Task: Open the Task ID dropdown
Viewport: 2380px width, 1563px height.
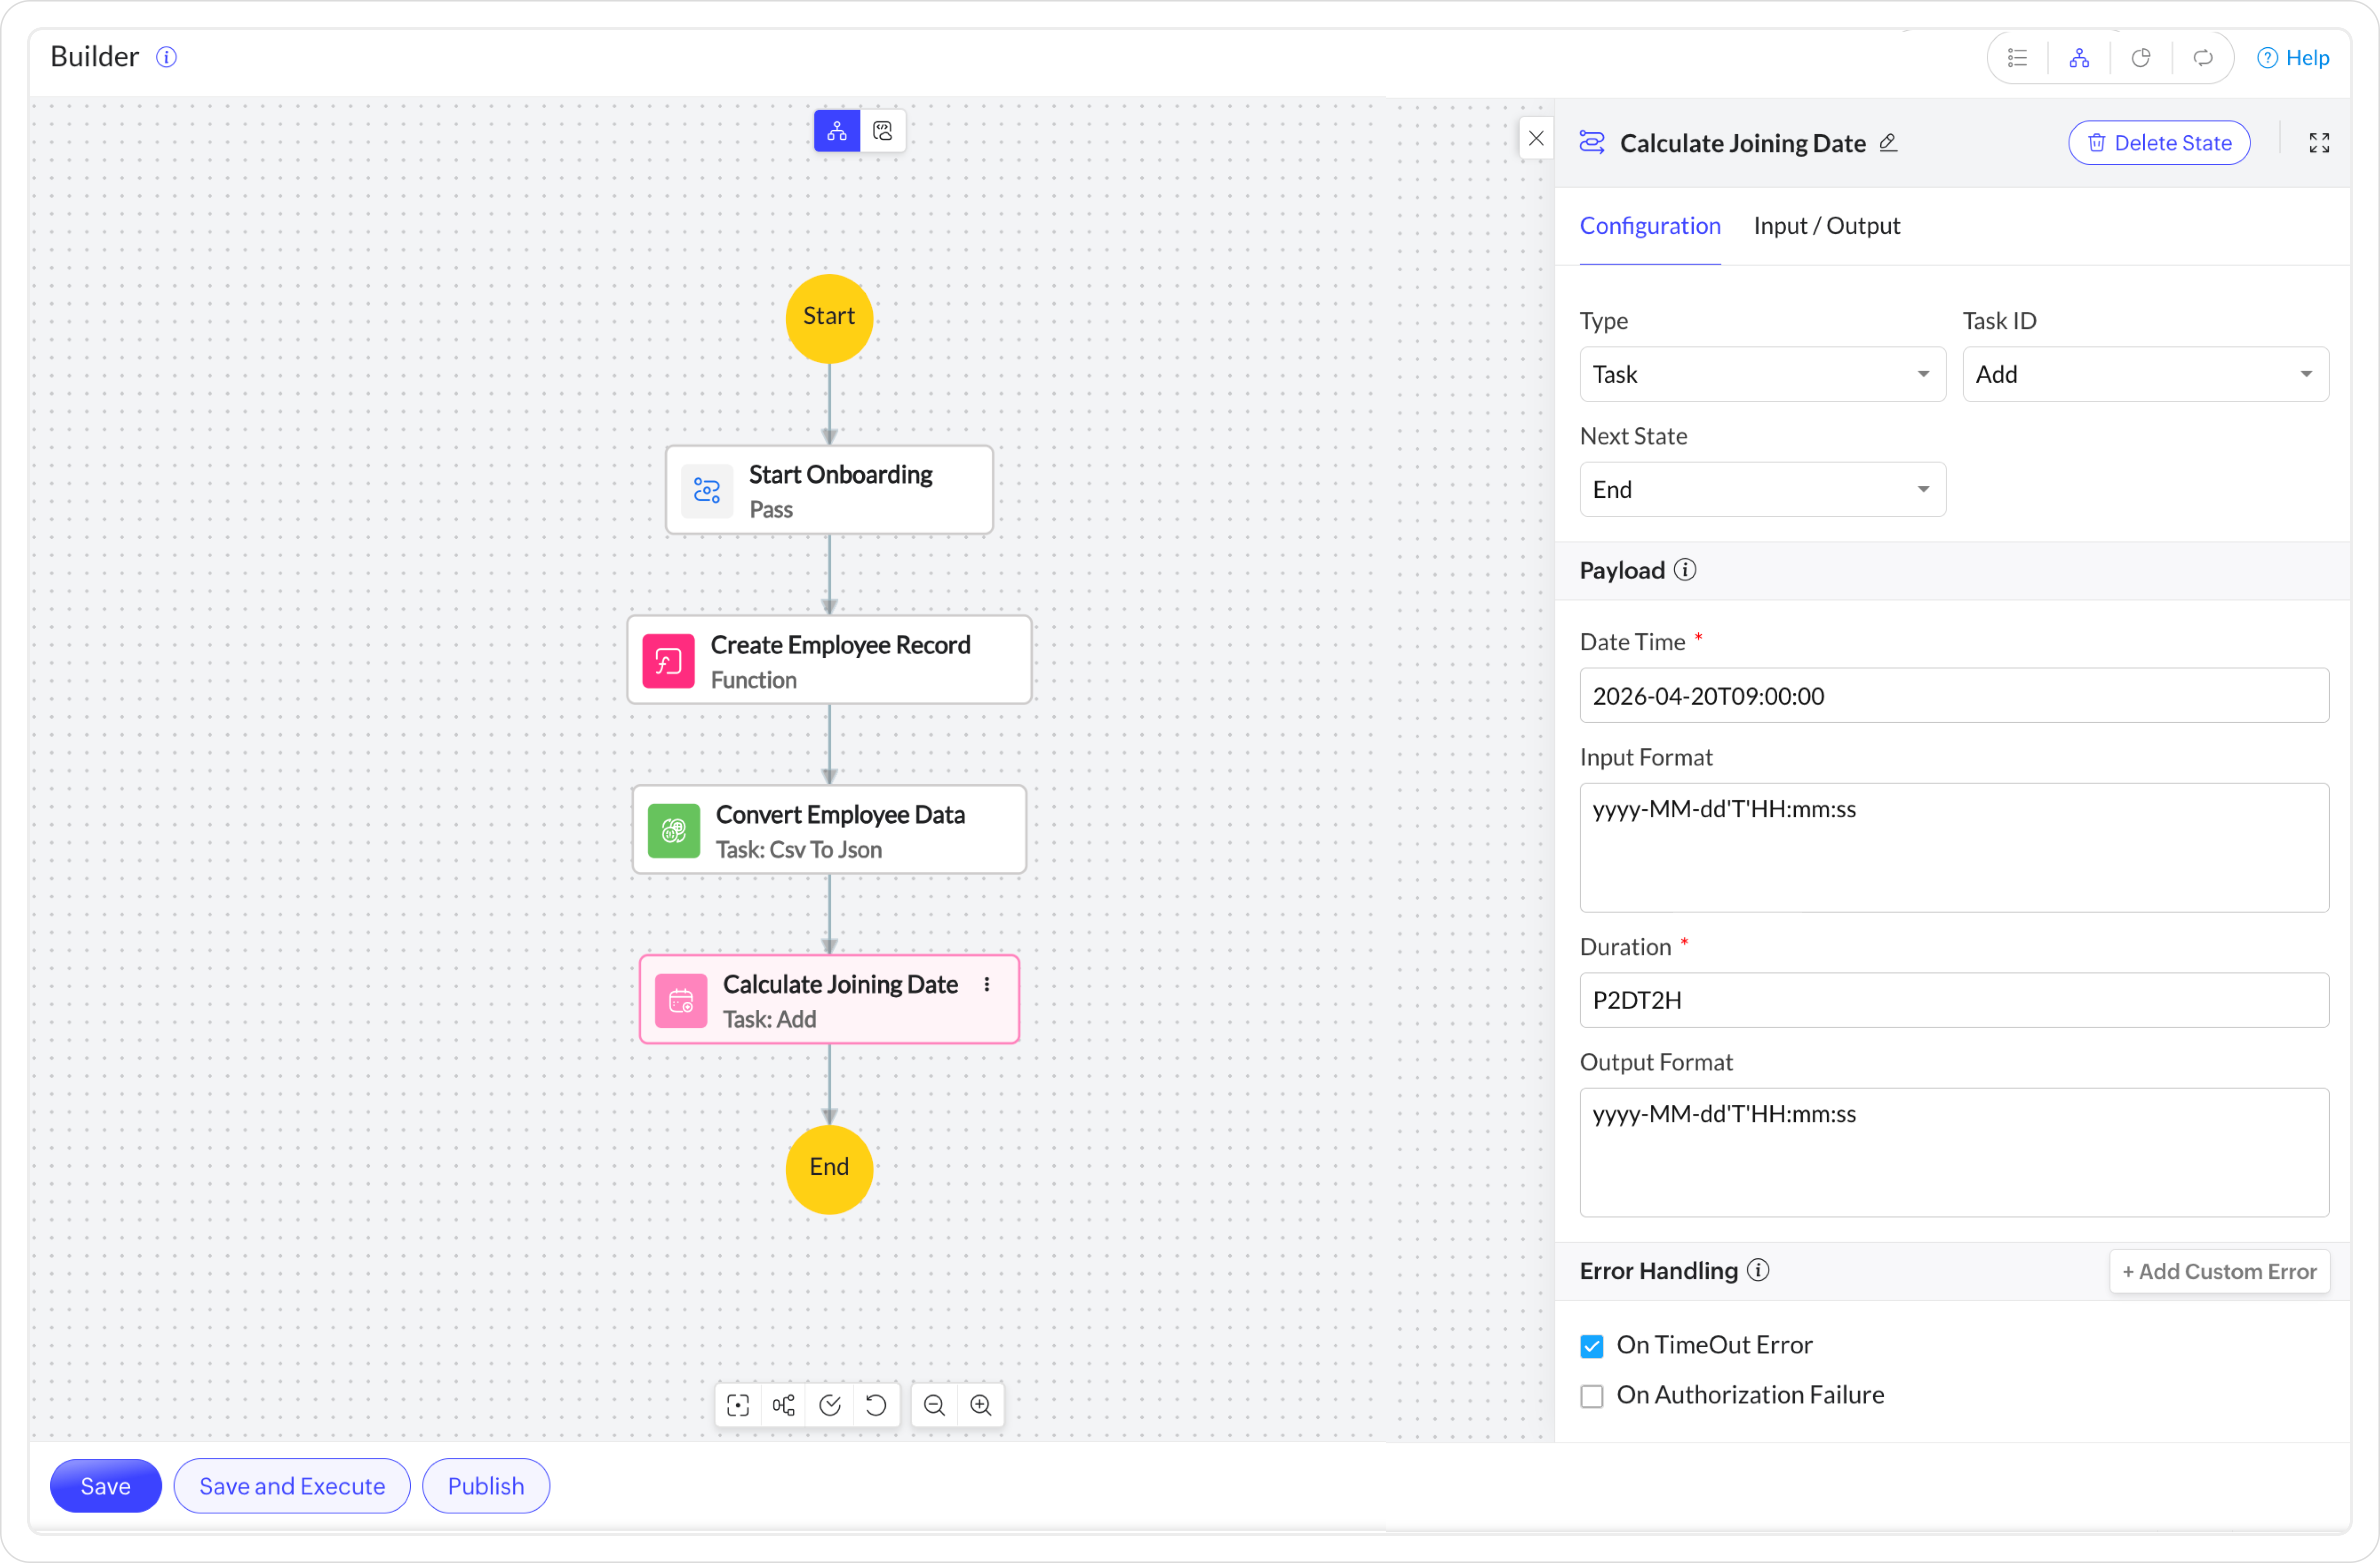Action: pos(2144,374)
